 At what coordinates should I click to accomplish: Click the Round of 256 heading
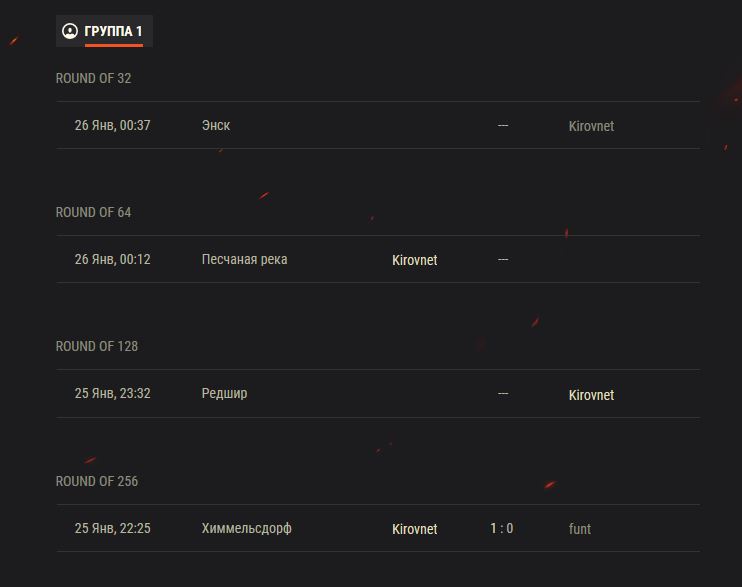coord(97,481)
